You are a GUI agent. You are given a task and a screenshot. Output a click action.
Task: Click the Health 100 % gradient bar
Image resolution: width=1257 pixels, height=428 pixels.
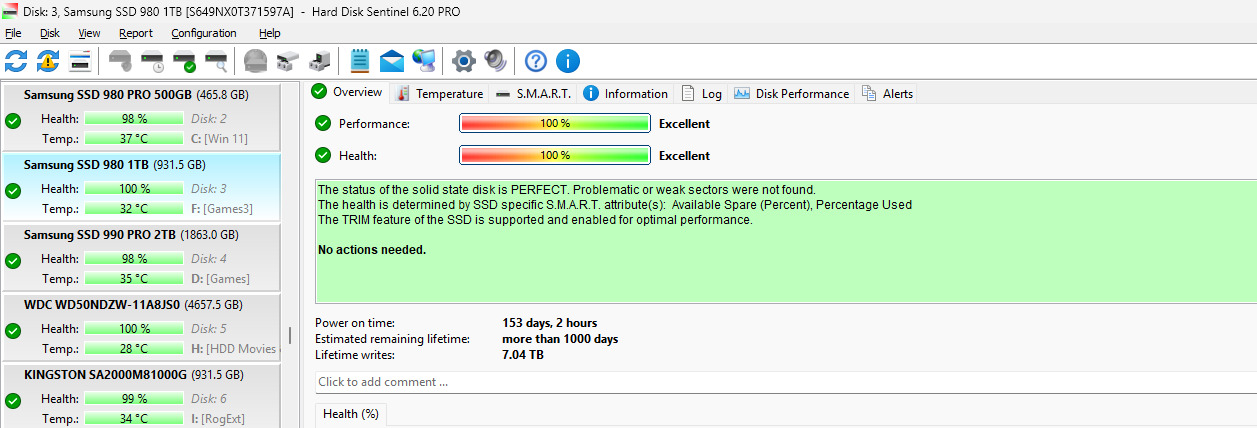555,155
